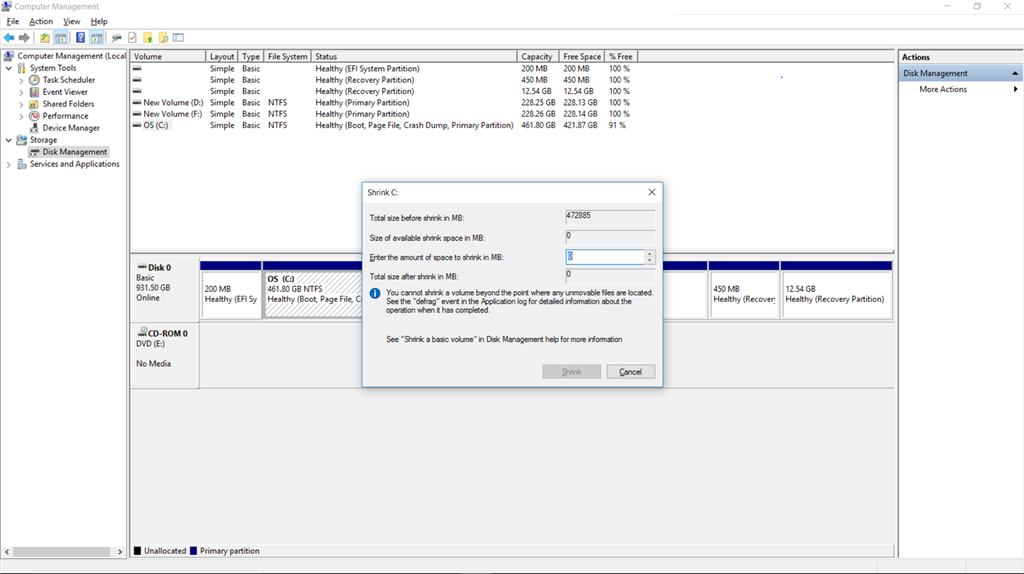Click the Computer Management title bar icon
The width and height of the screenshot is (1024, 574).
coord(7,7)
